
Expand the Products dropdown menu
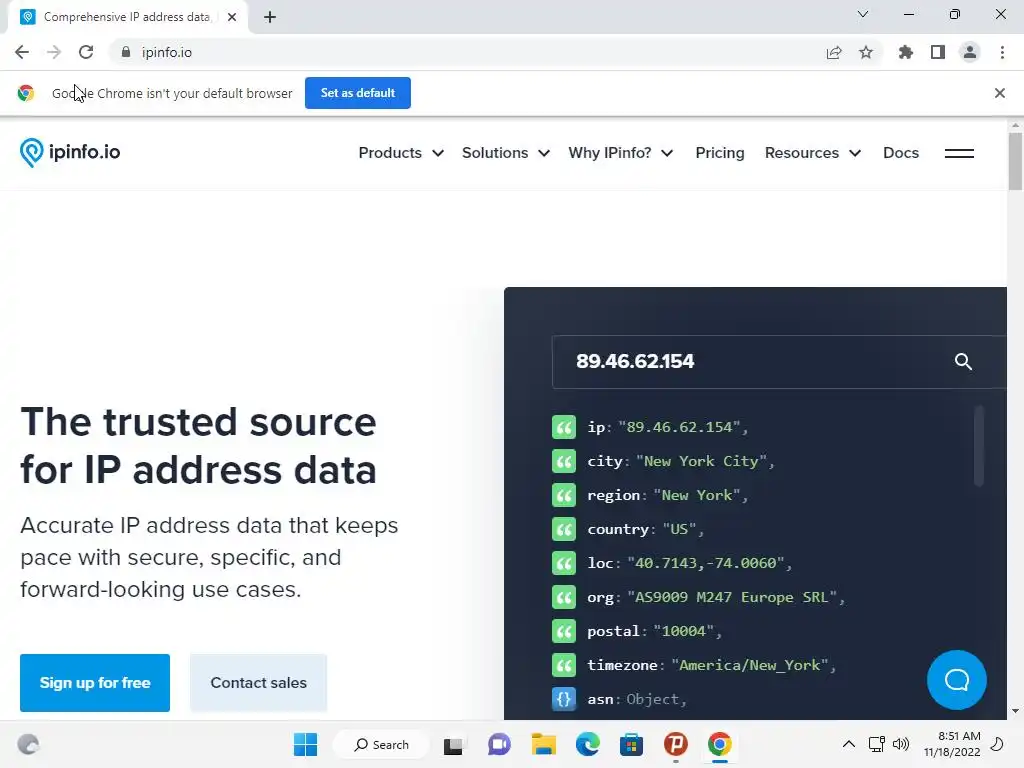click(x=401, y=153)
